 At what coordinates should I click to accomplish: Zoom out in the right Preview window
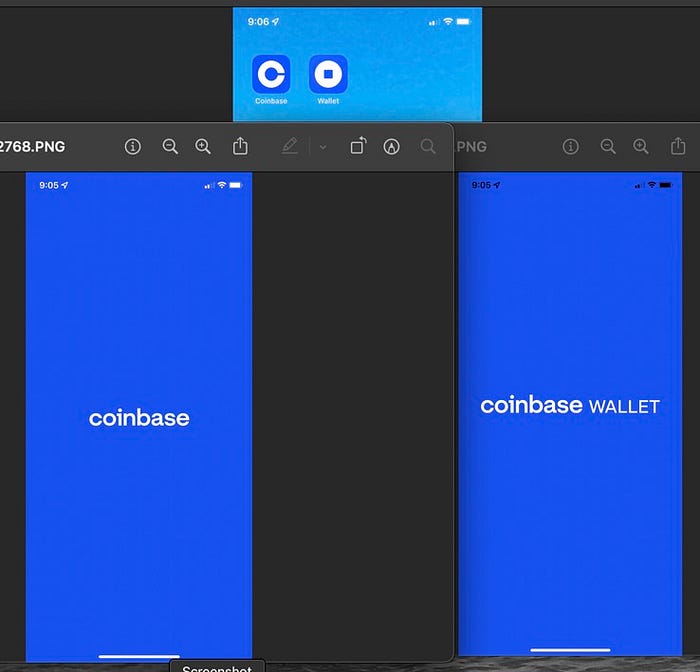pyautogui.click(x=608, y=146)
